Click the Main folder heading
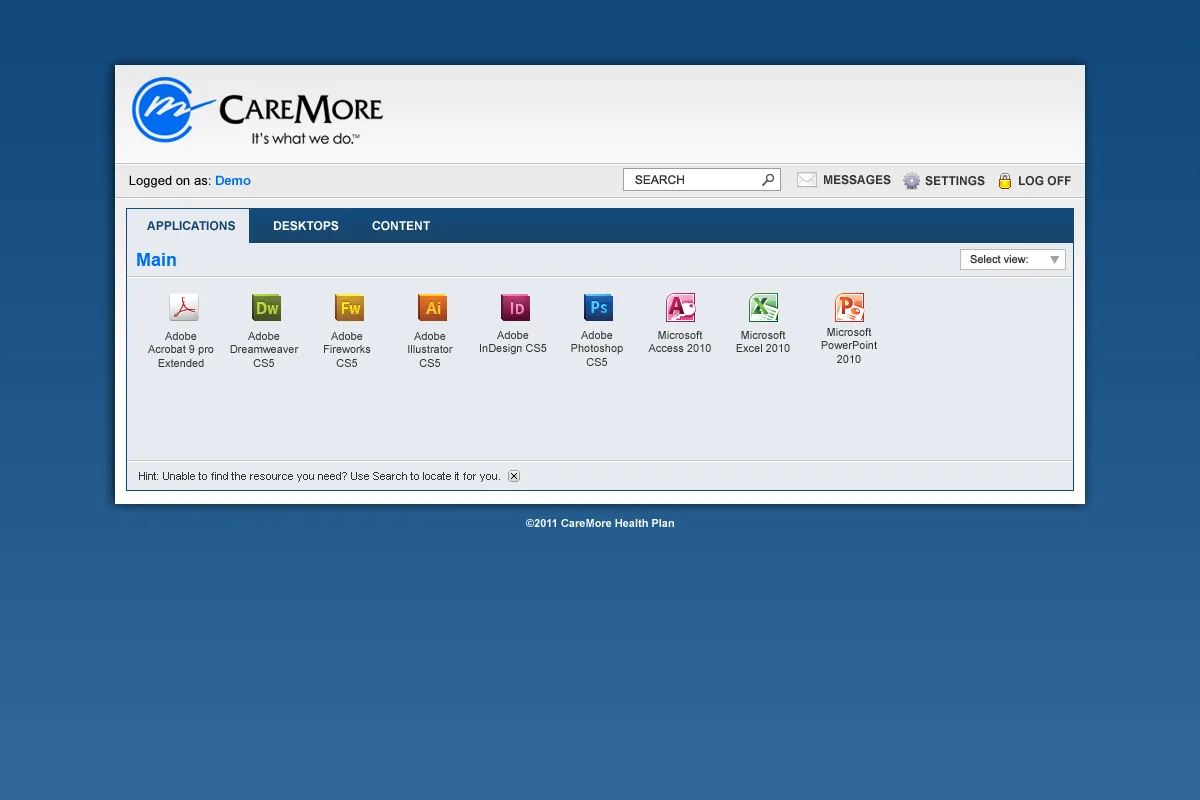 coord(156,260)
